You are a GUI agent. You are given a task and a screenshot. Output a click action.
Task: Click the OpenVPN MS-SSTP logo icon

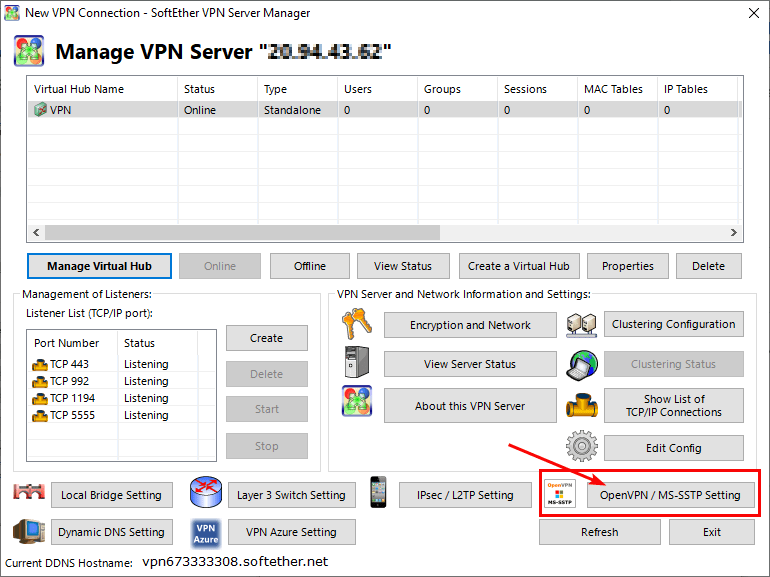pos(560,494)
